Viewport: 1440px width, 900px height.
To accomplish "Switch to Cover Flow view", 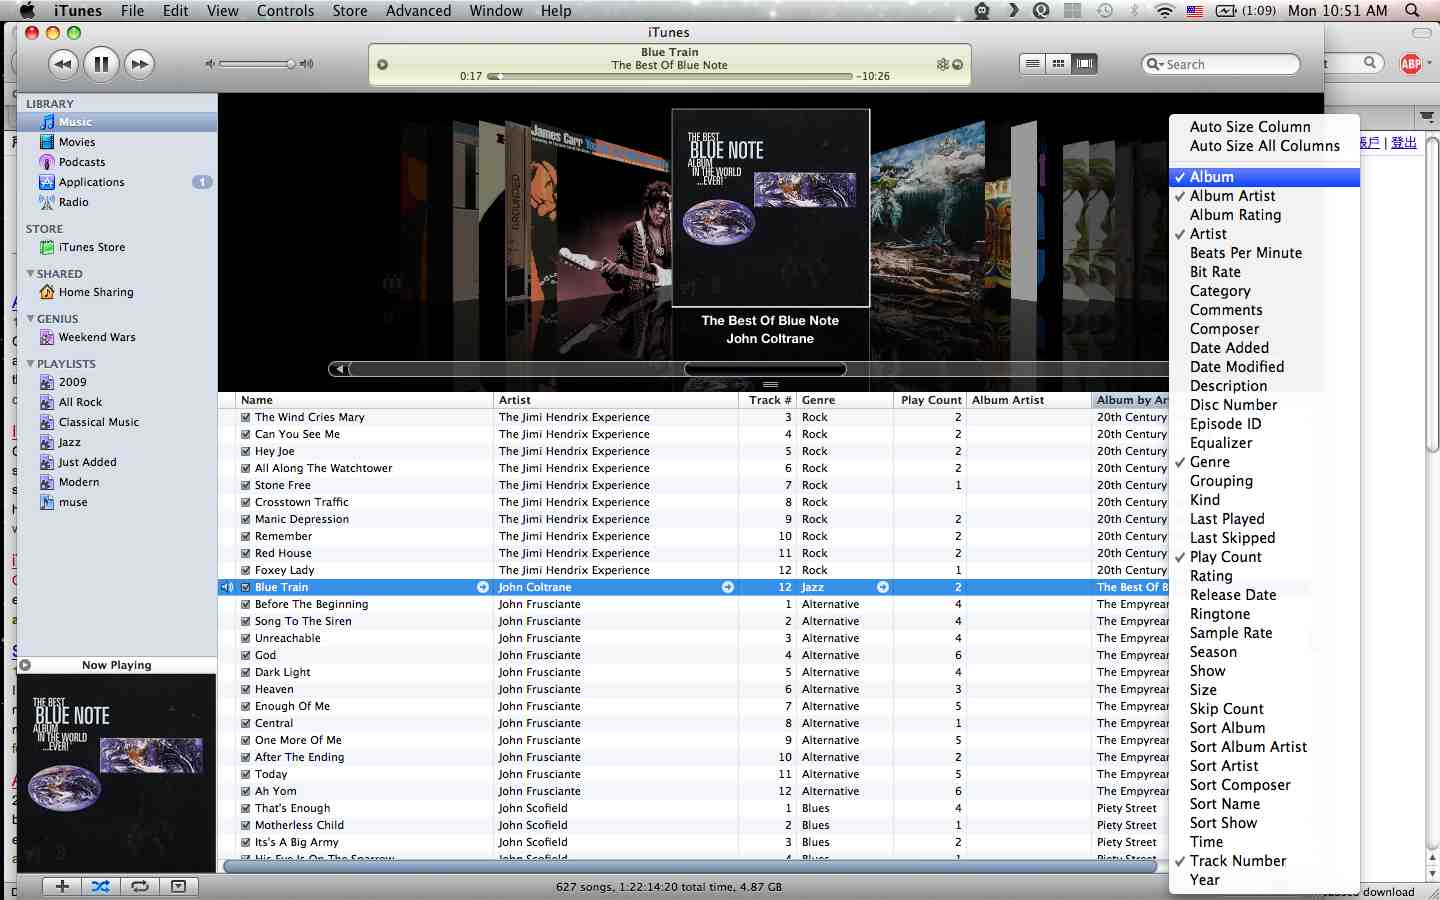I will [1084, 64].
